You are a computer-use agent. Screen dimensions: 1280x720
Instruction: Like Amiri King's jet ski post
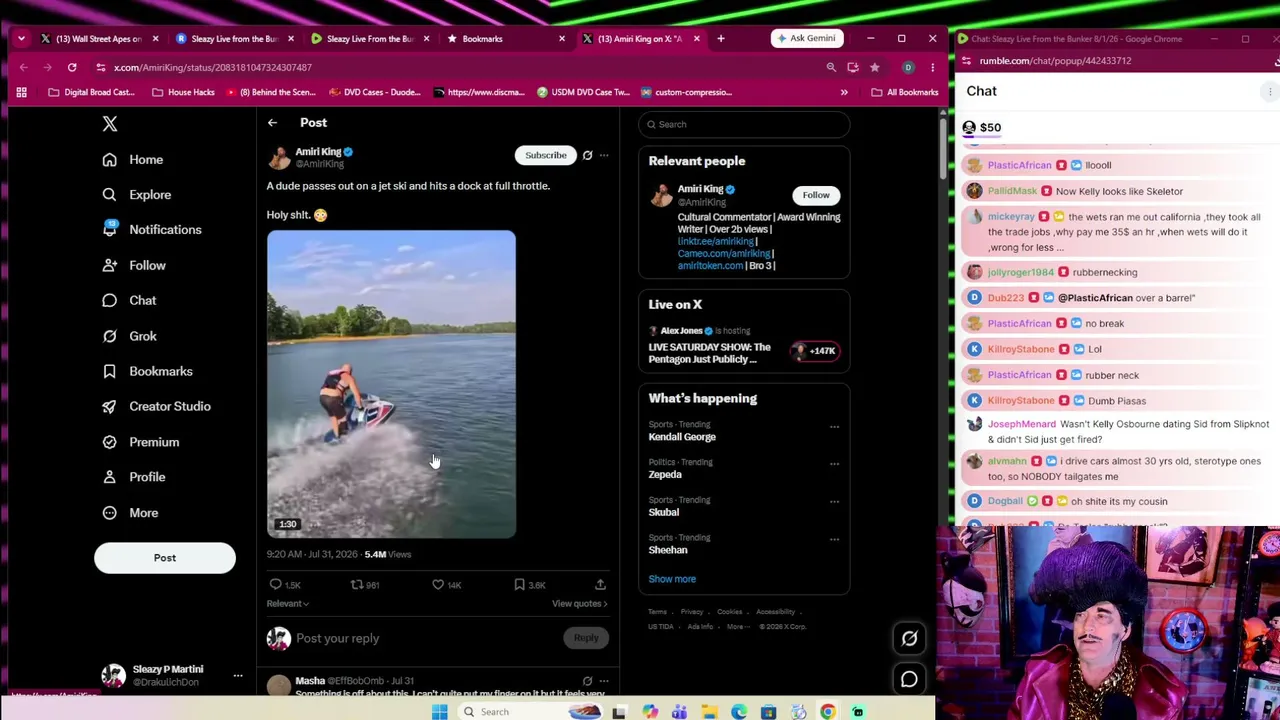pyautogui.click(x=438, y=585)
